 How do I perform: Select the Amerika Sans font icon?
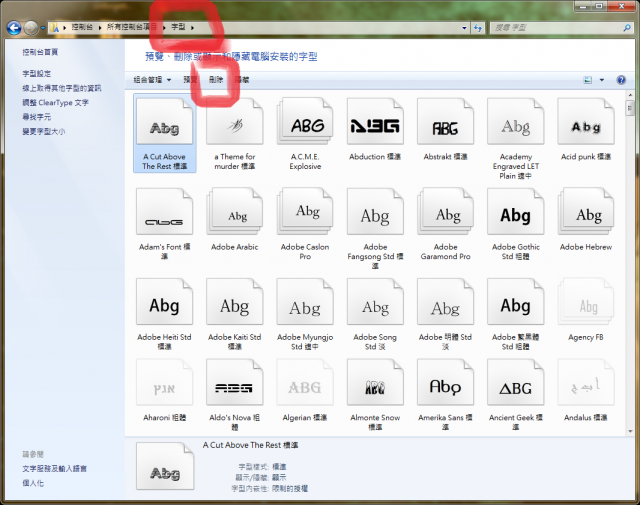pyautogui.click(x=446, y=382)
